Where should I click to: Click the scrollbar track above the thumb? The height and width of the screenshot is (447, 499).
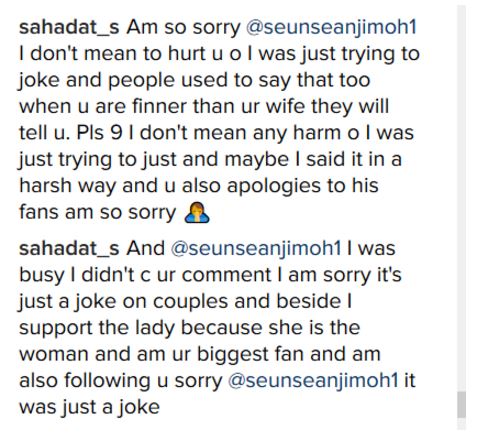coord(461,200)
